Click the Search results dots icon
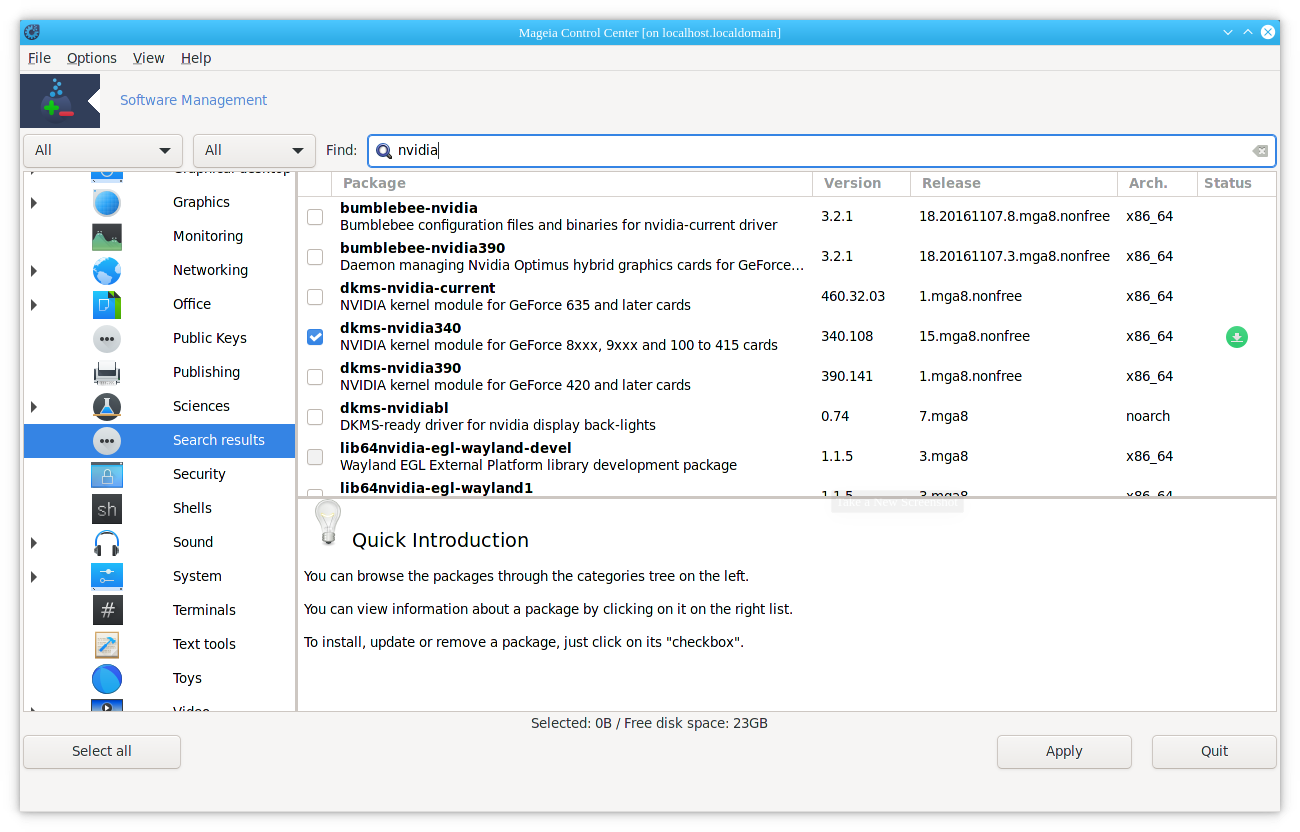Viewport: 1300px width, 832px height. coord(107,441)
